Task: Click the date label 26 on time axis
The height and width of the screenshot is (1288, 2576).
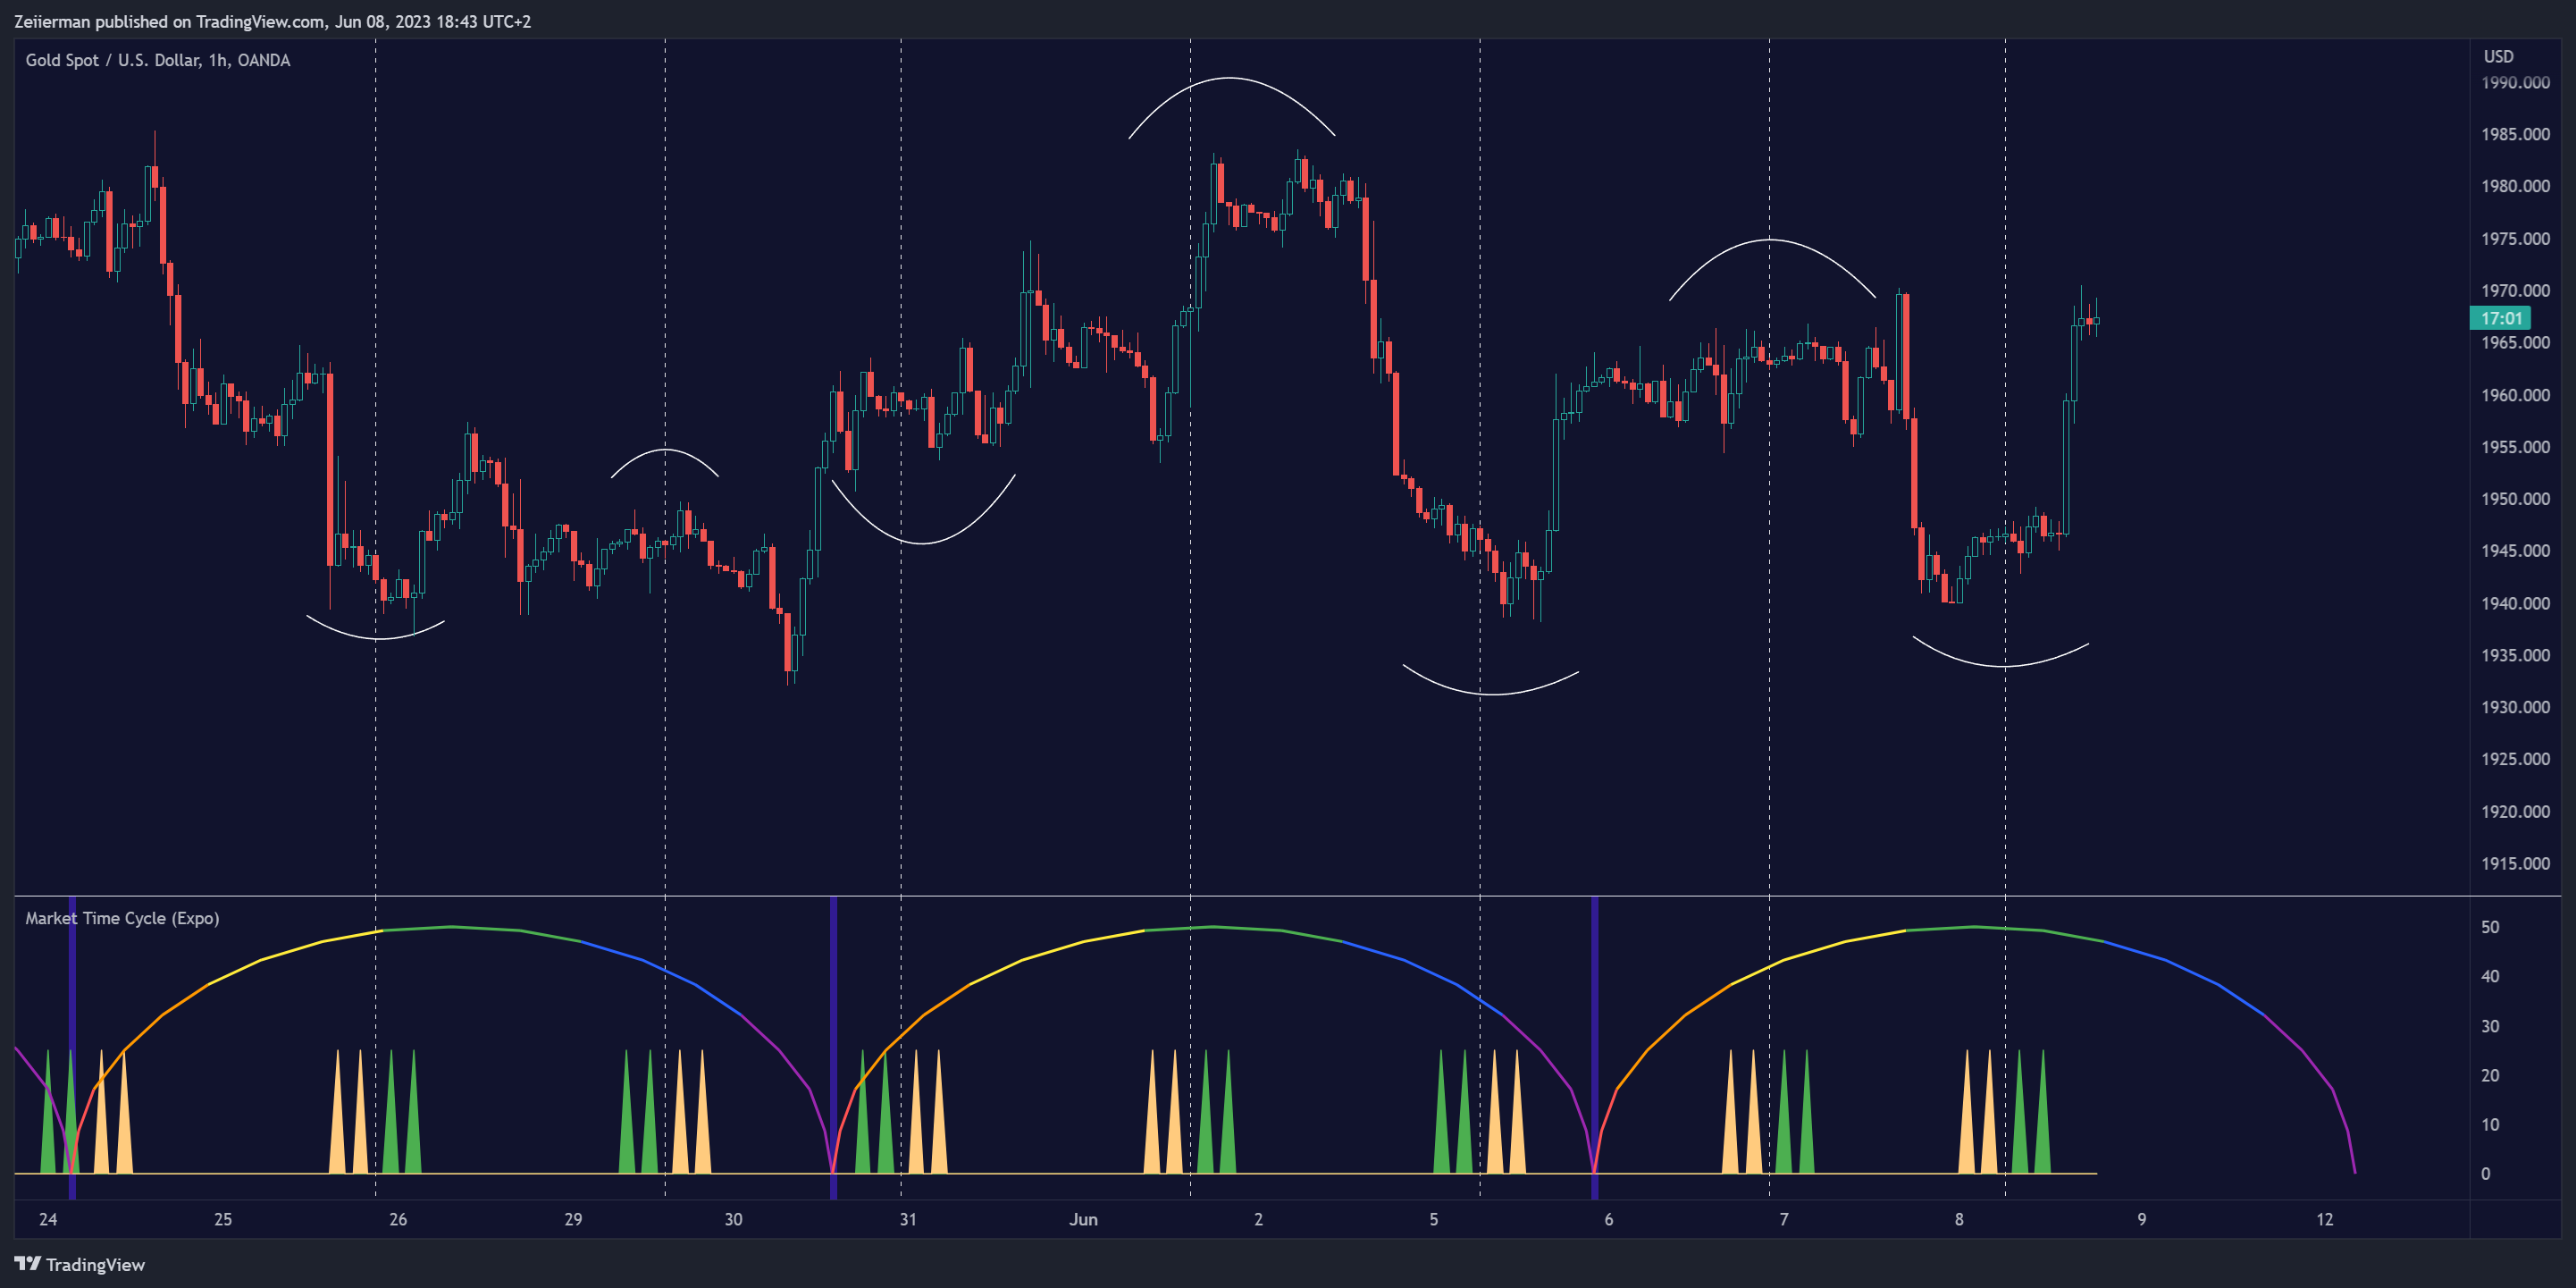Action: click(x=398, y=1219)
